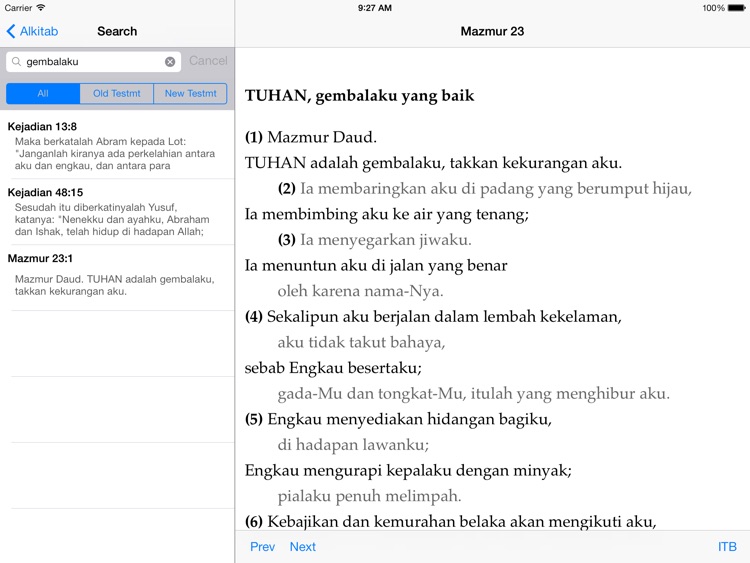Edit the gembalaku search field
The width and height of the screenshot is (750, 563).
click(x=93, y=62)
